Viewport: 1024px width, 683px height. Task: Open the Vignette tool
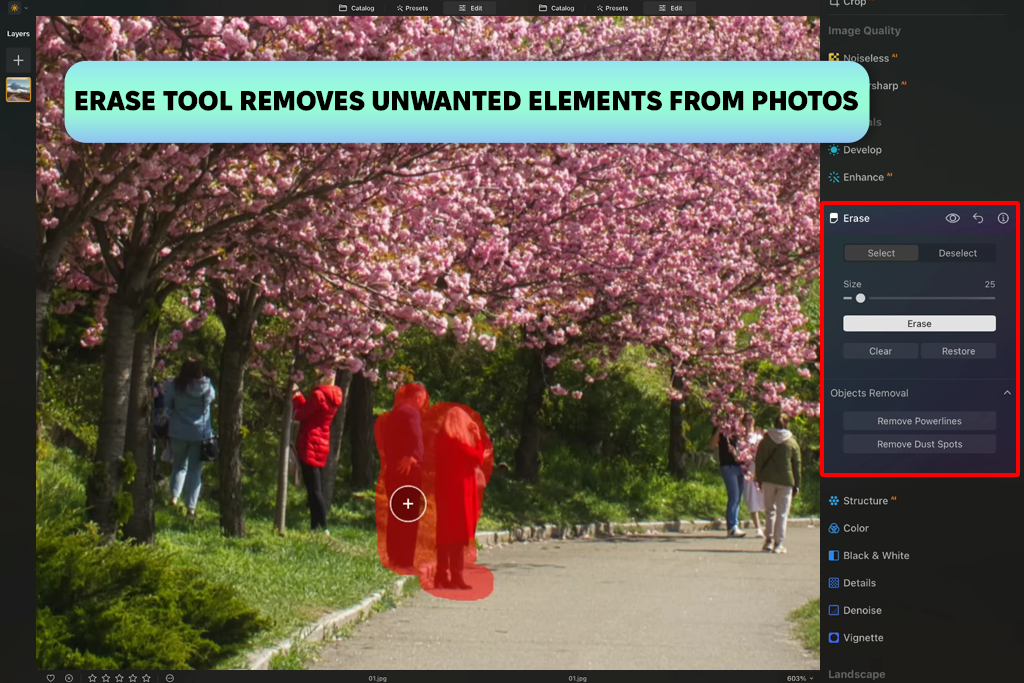(x=856, y=638)
